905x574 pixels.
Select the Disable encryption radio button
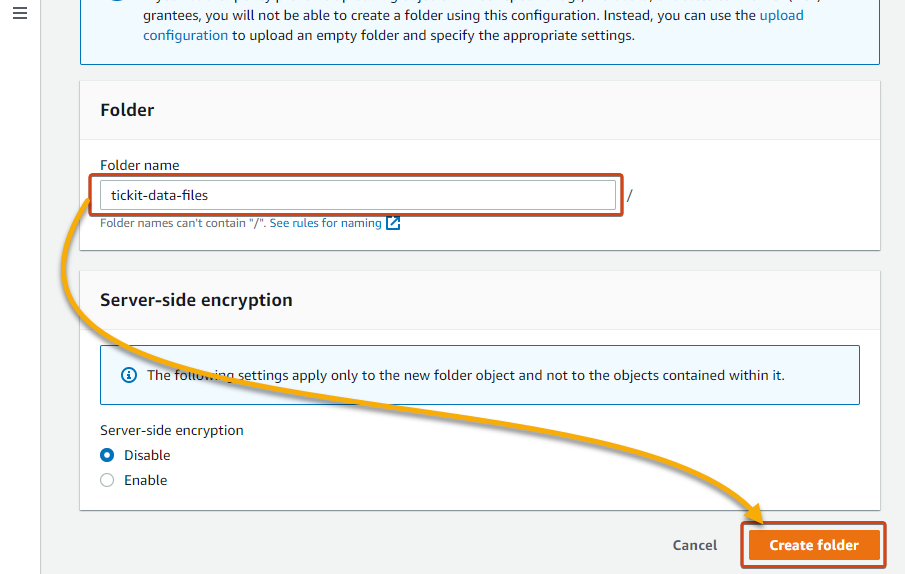point(107,455)
